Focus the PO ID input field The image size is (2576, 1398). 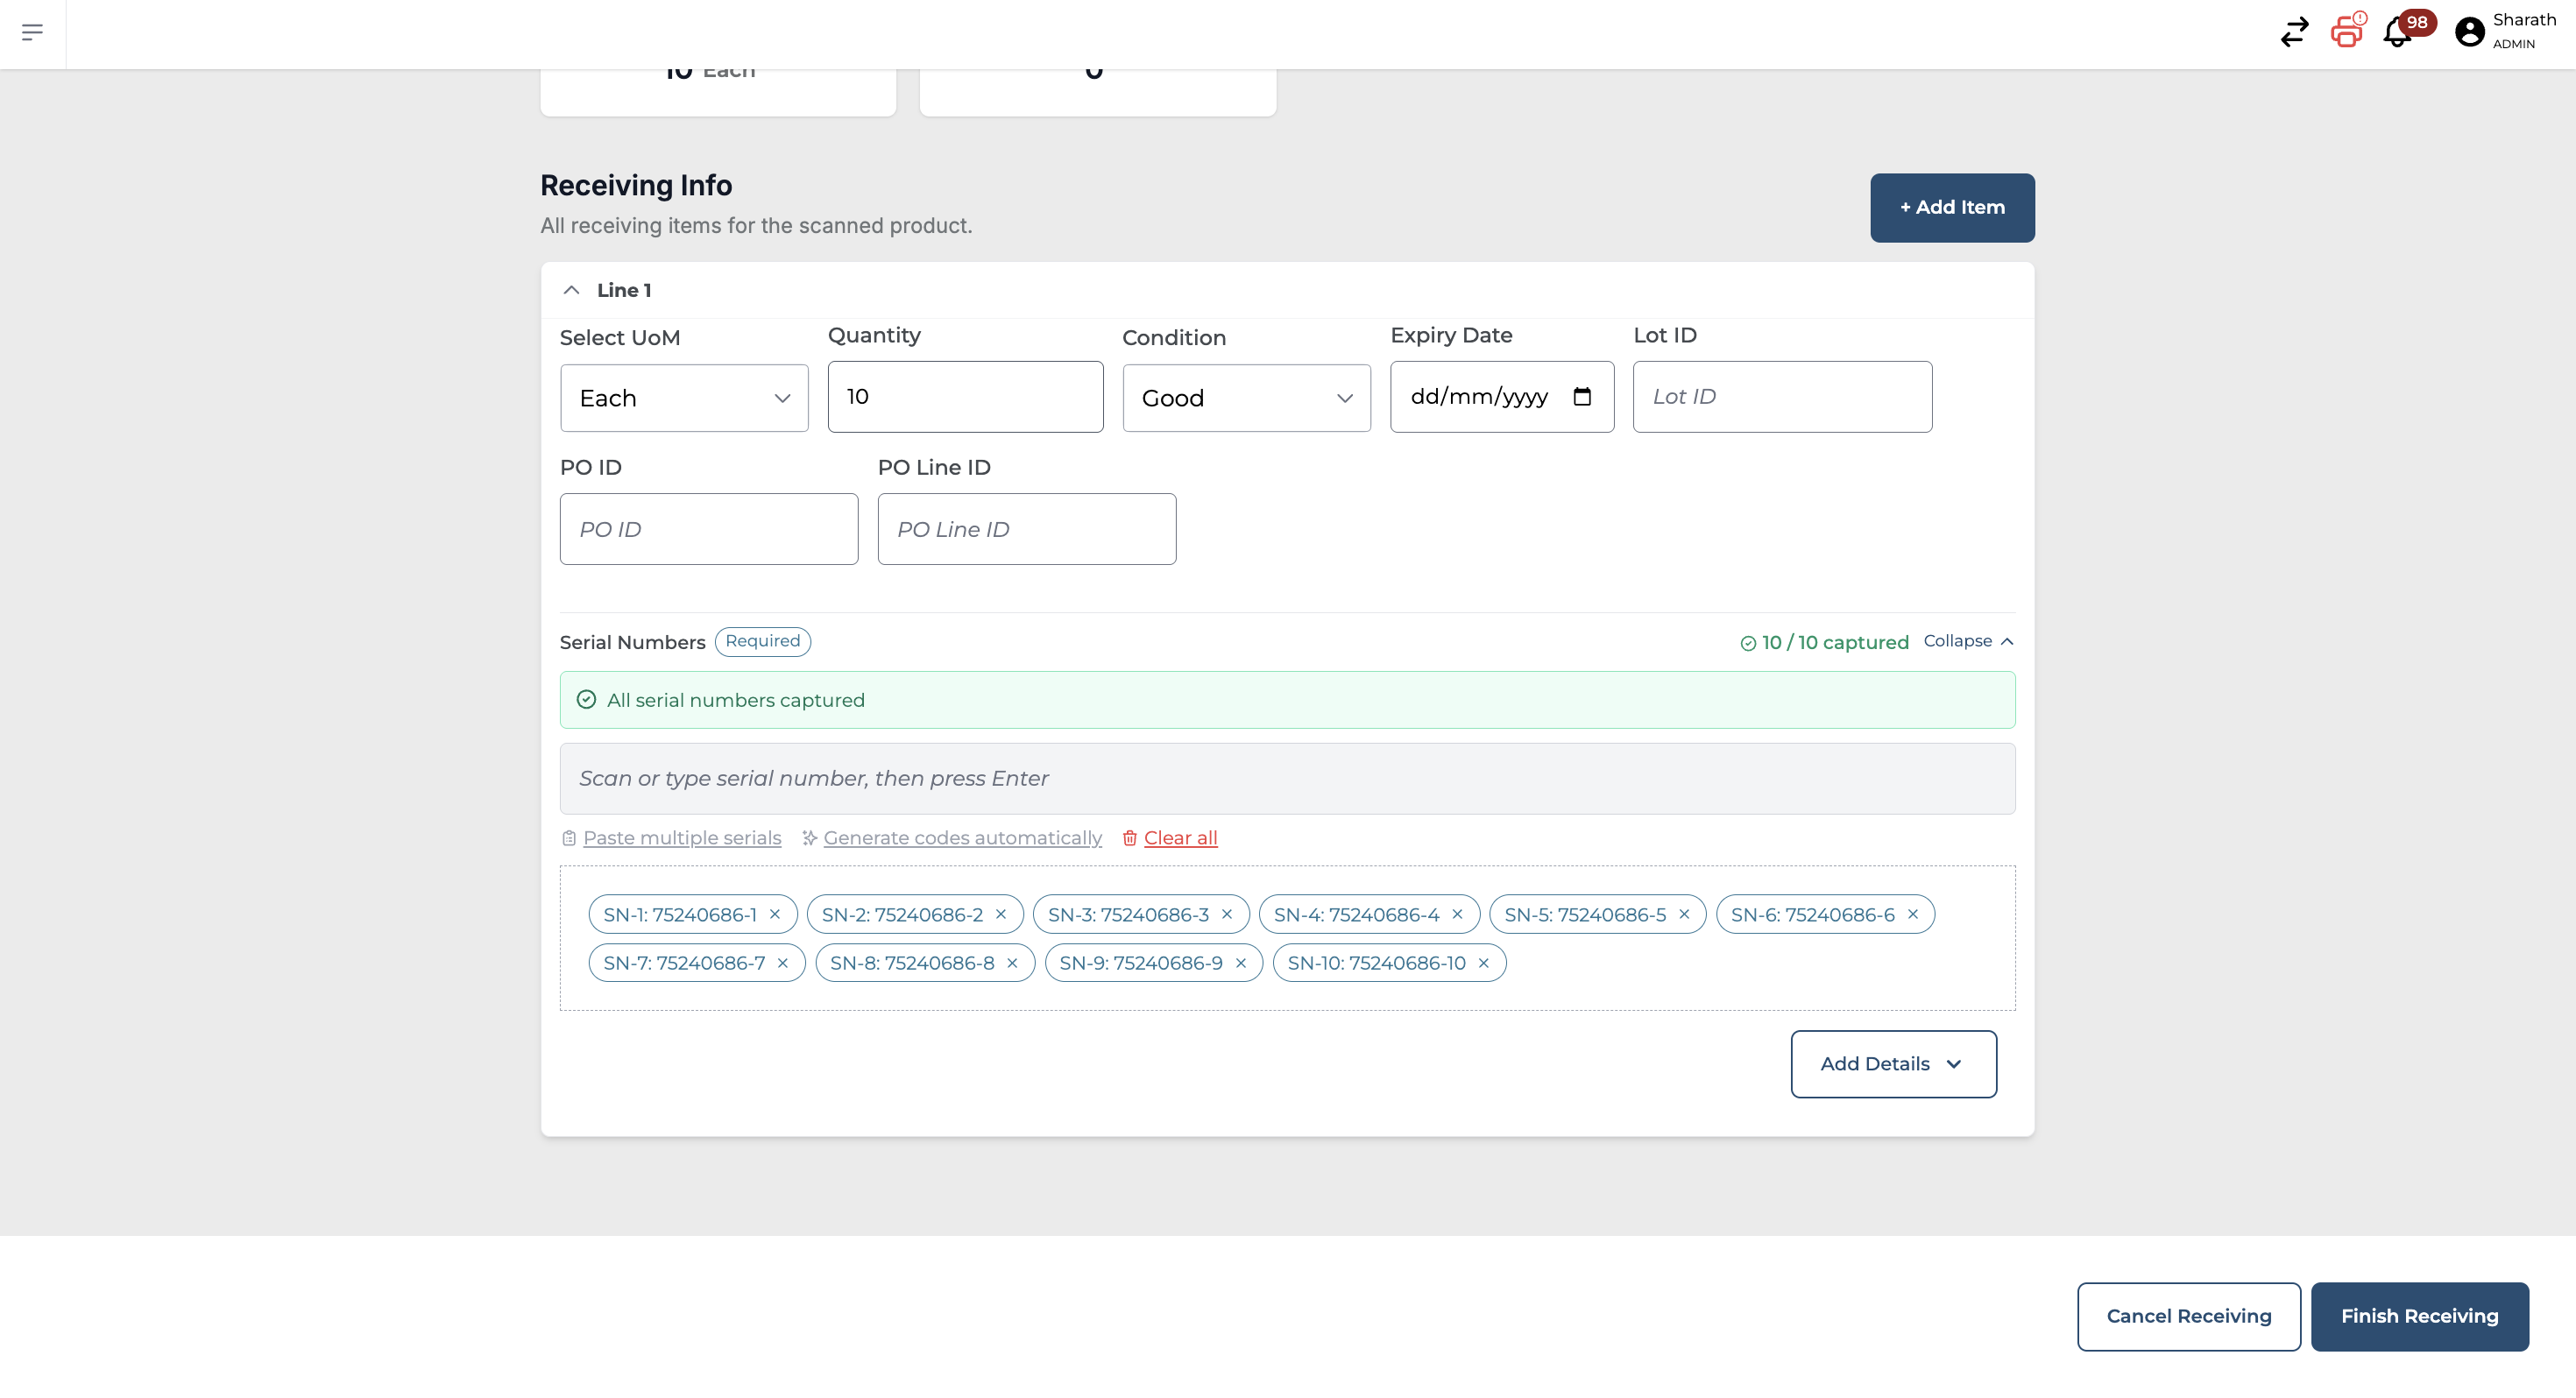tap(708, 529)
